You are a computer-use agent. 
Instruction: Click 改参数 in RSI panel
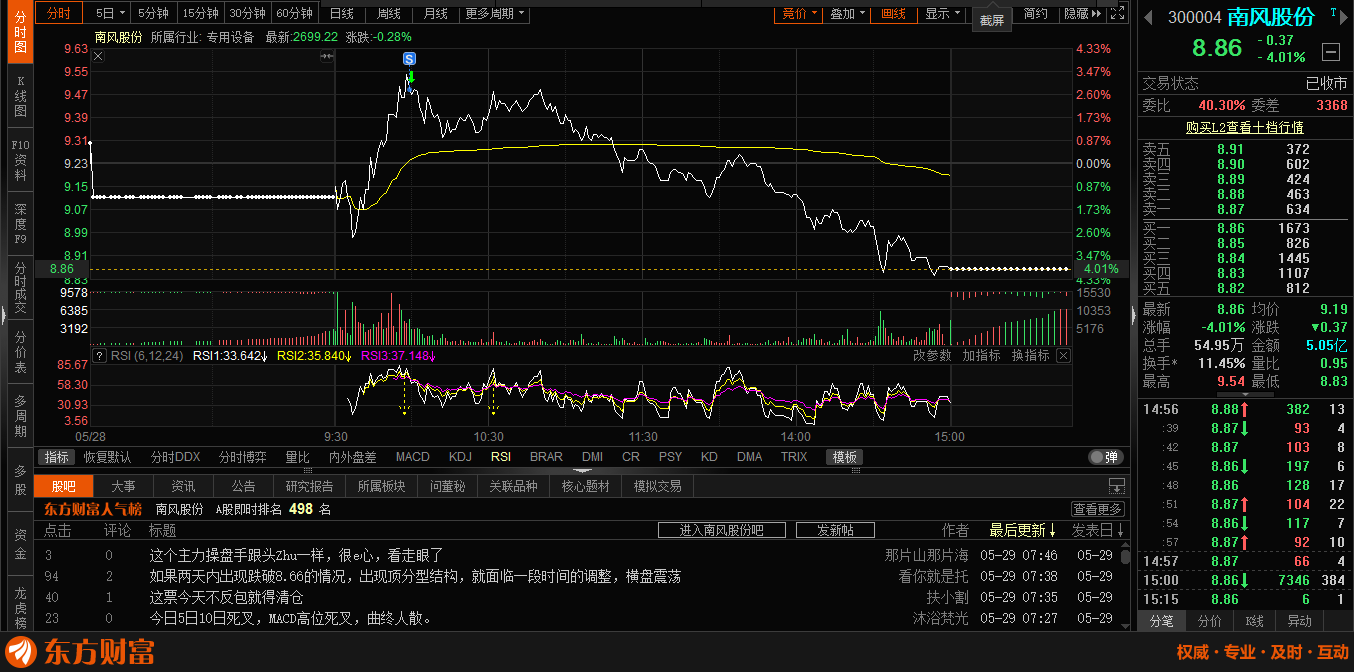(x=932, y=355)
